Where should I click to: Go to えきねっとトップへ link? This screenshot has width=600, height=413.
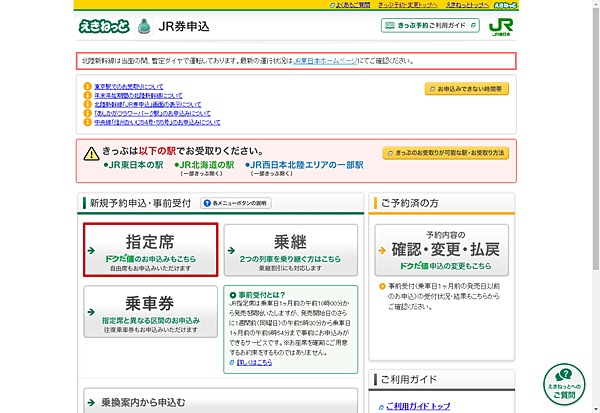(467, 5)
